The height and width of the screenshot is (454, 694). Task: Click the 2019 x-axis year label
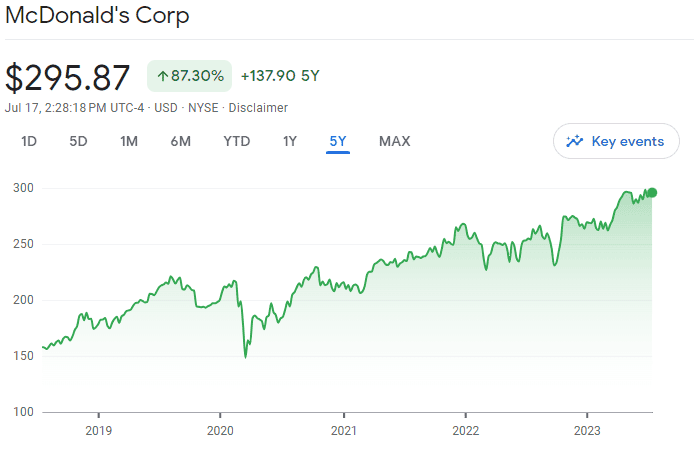tap(98, 431)
